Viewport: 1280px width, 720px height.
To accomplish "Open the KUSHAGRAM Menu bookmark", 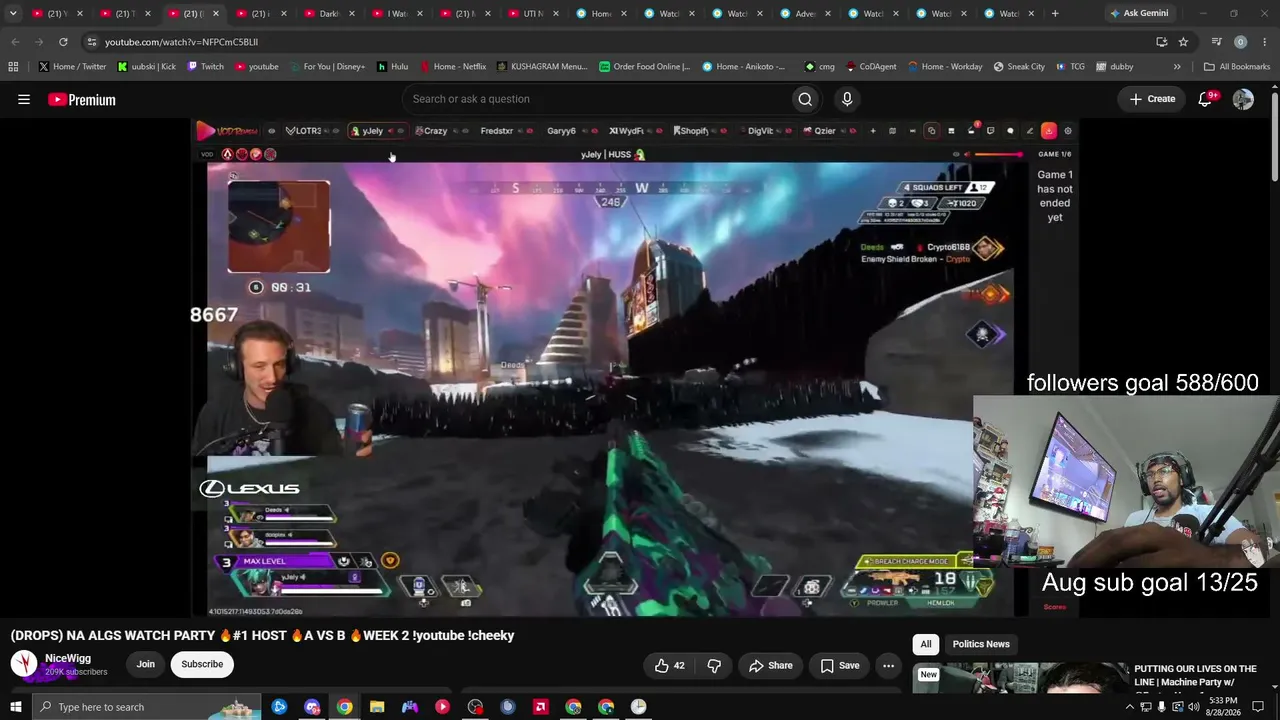I will coord(541,67).
